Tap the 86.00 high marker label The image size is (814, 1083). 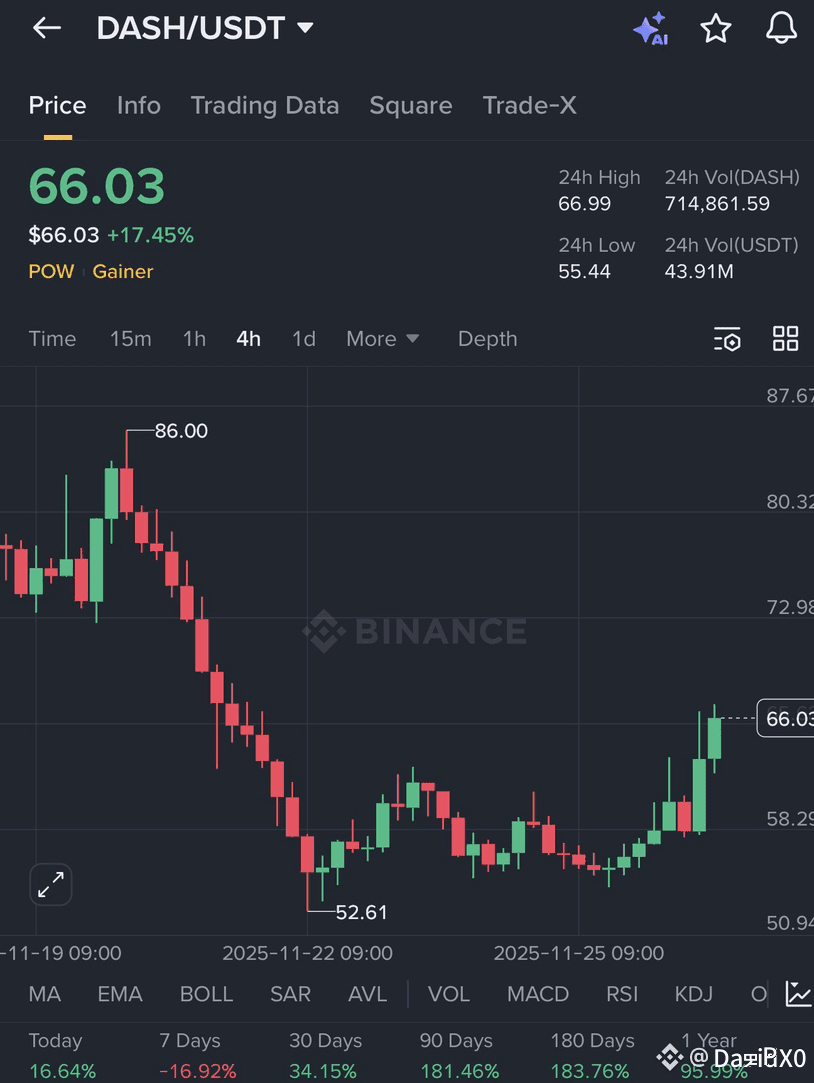tap(181, 431)
